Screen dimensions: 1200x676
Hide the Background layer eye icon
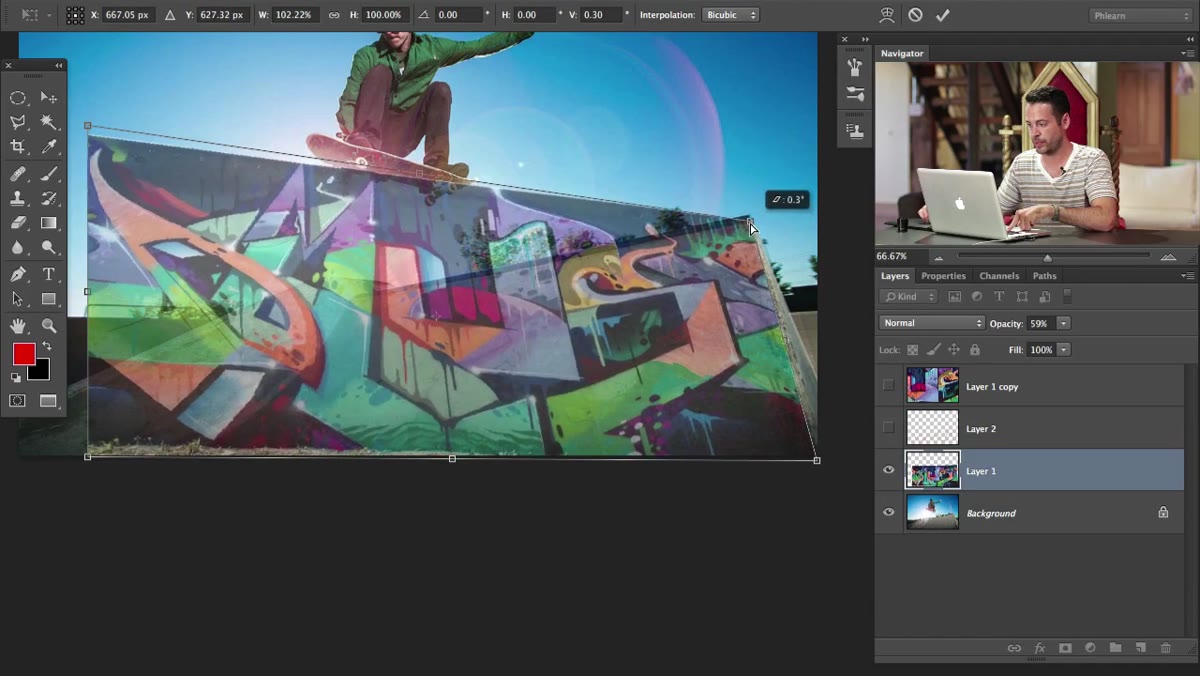pyautogui.click(x=888, y=512)
